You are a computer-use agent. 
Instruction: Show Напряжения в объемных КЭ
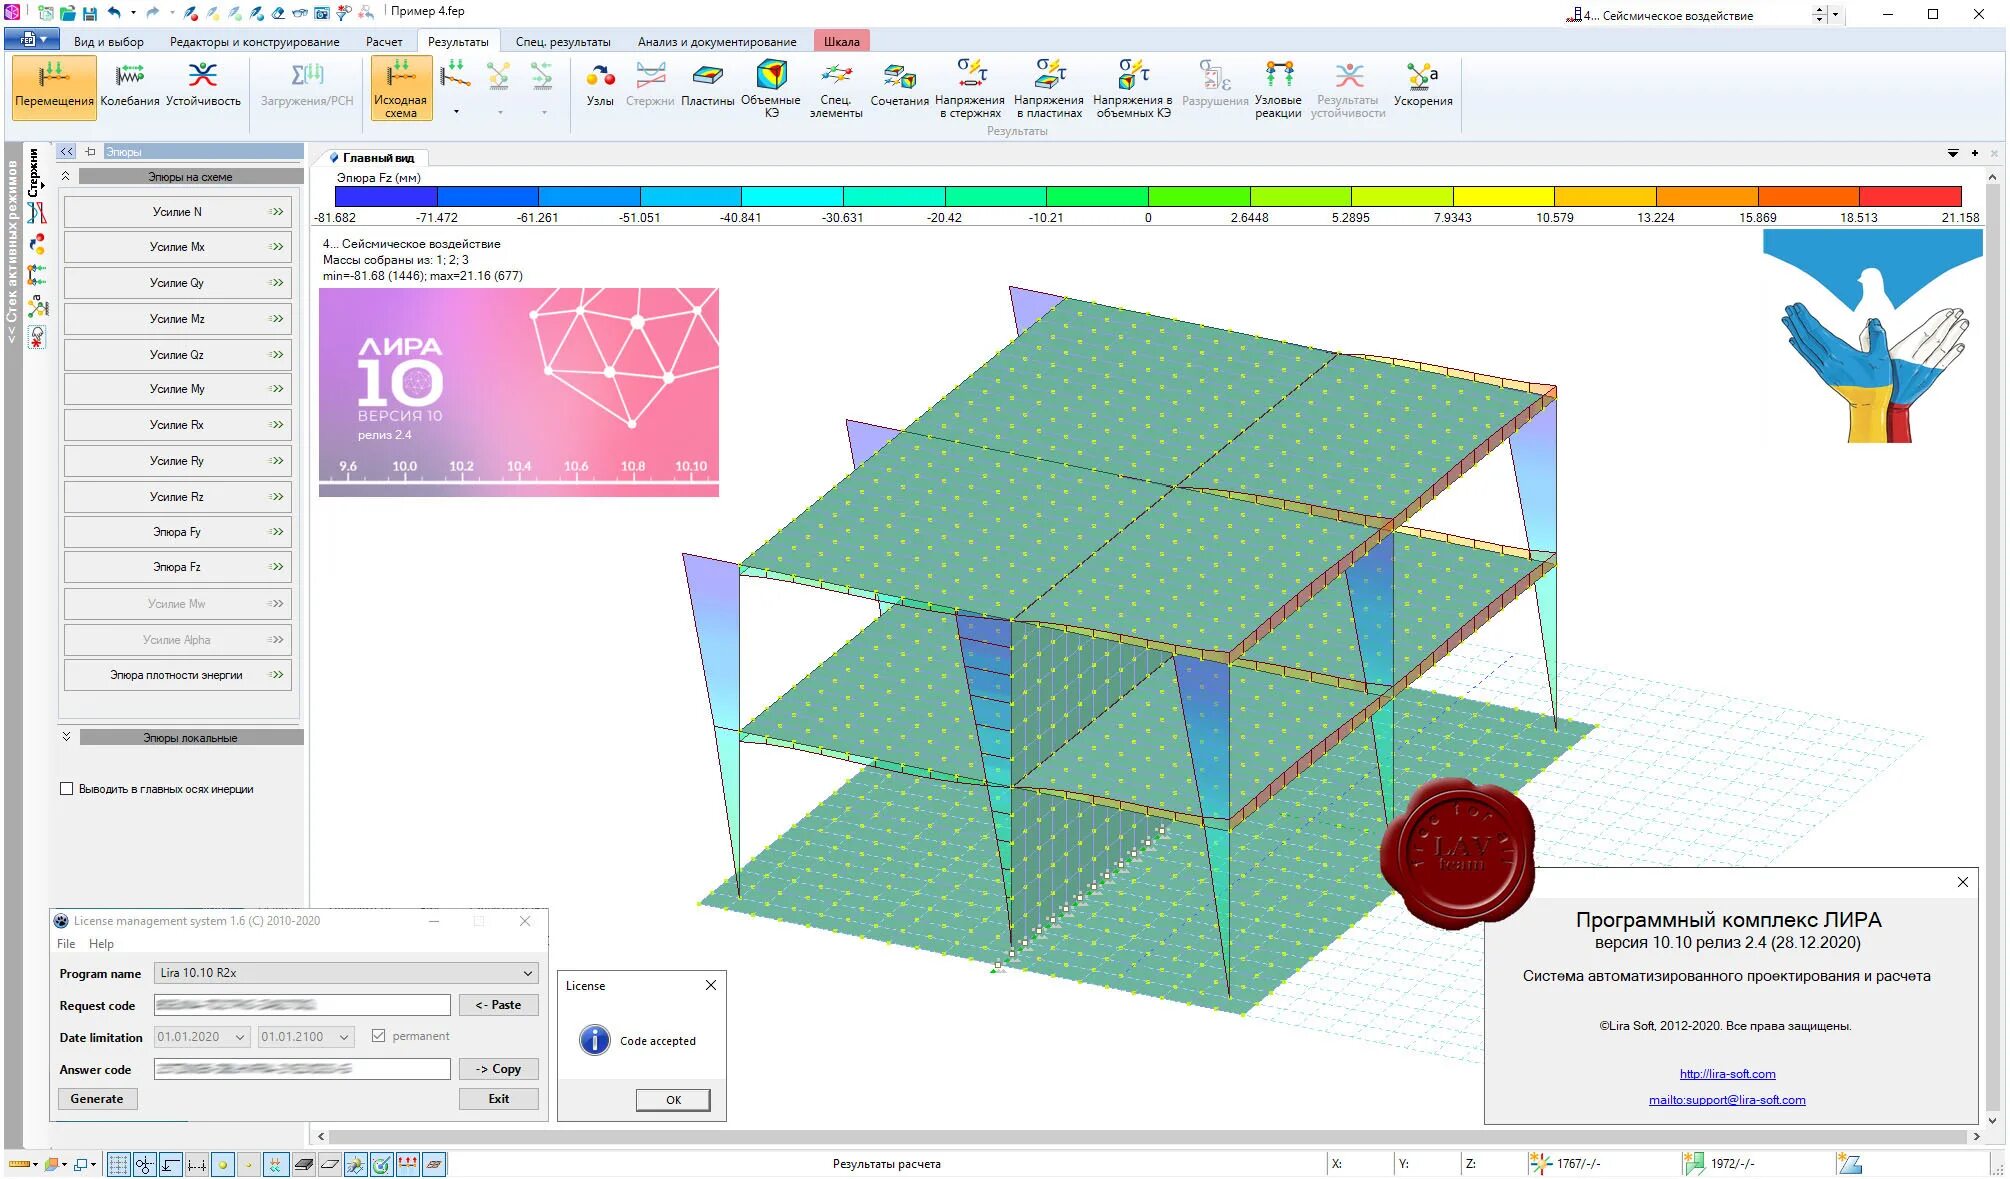1133,88
